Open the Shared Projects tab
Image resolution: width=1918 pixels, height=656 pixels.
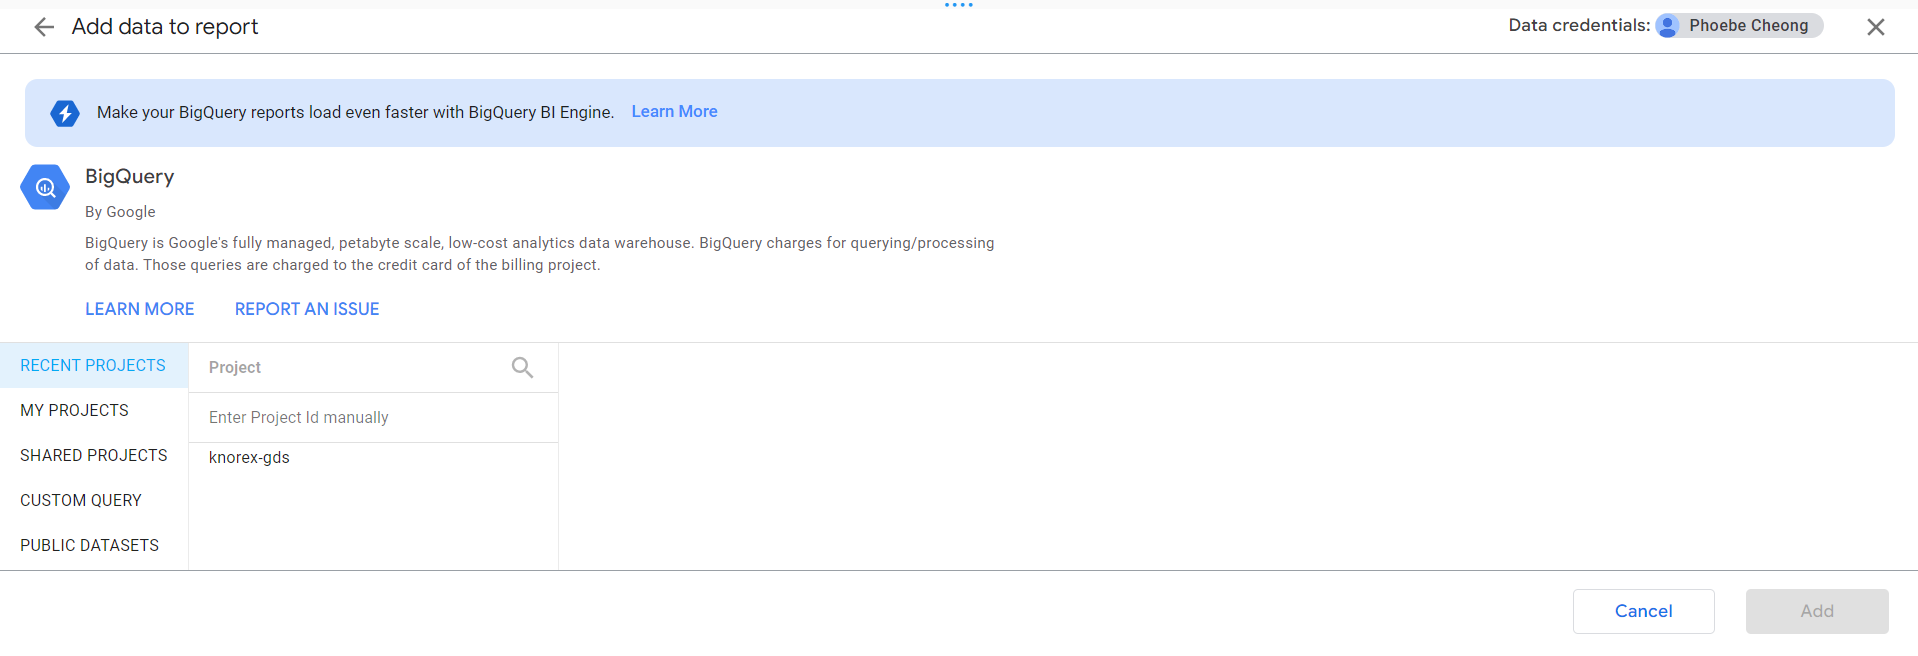(93, 456)
